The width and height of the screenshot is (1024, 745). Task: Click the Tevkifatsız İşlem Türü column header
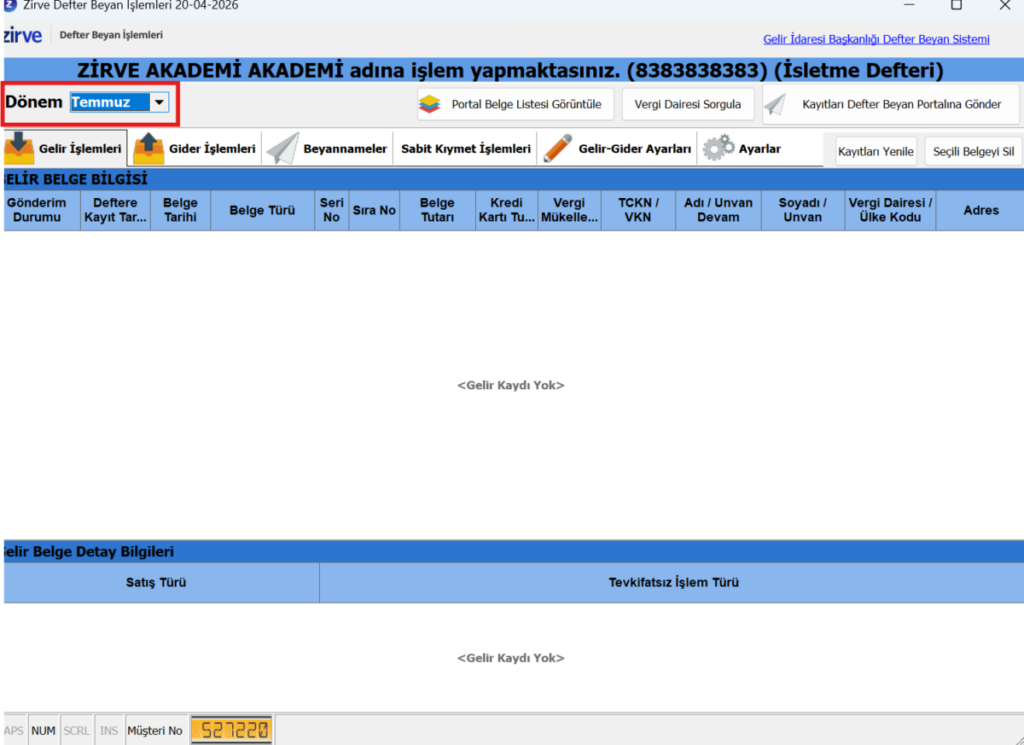[x=673, y=582]
